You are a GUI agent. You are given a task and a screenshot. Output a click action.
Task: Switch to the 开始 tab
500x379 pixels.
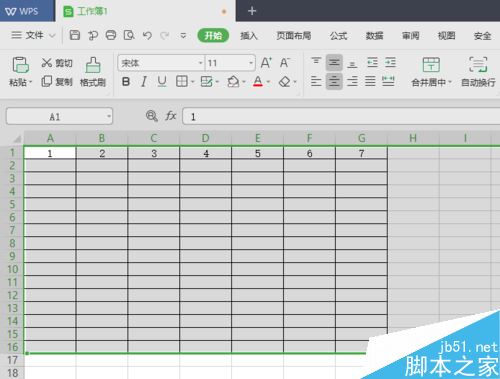tap(213, 35)
